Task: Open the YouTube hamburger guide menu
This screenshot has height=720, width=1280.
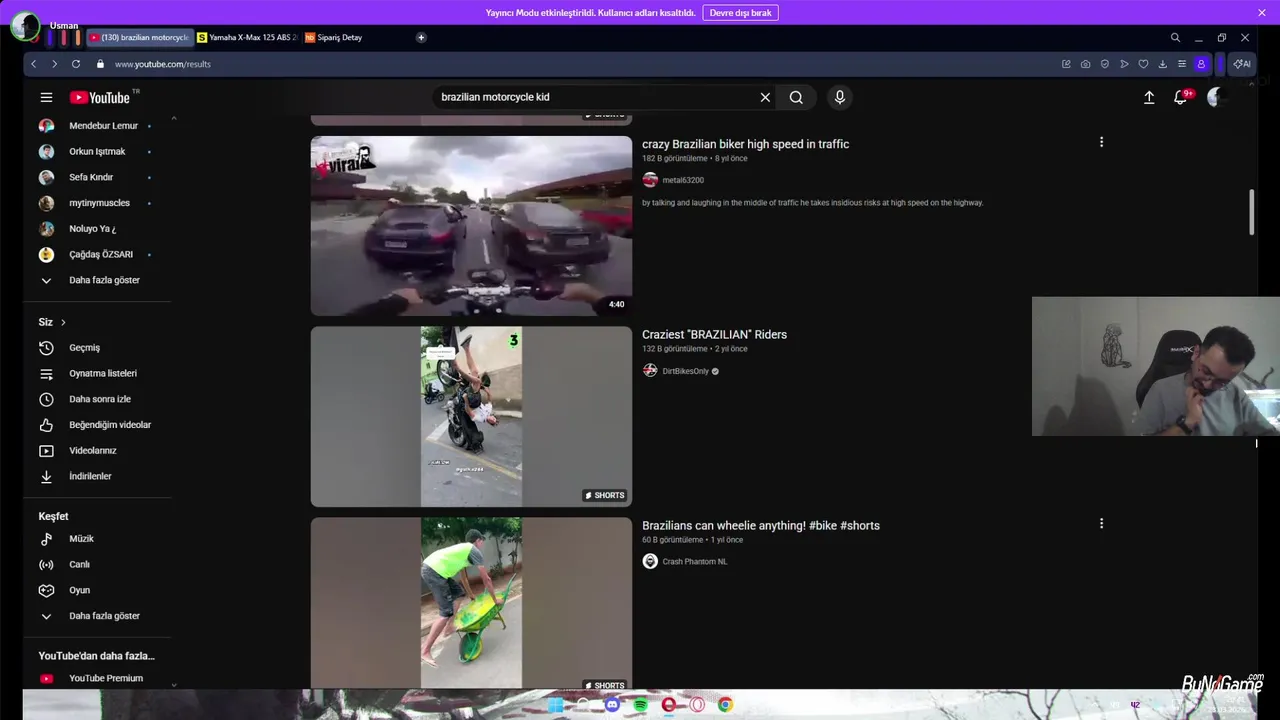Action: [x=46, y=97]
